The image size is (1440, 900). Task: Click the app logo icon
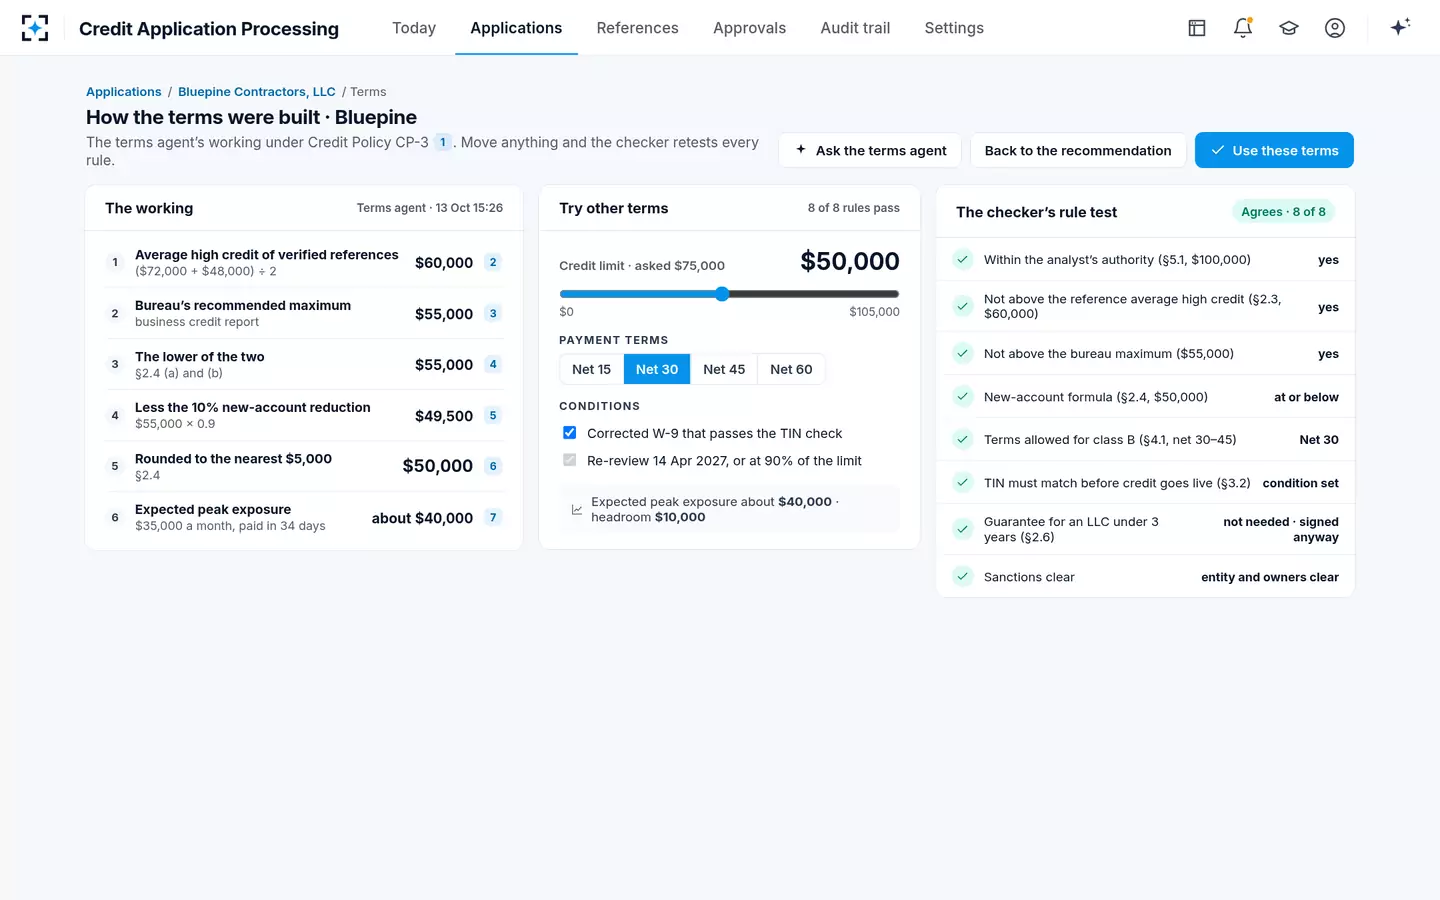pos(35,28)
